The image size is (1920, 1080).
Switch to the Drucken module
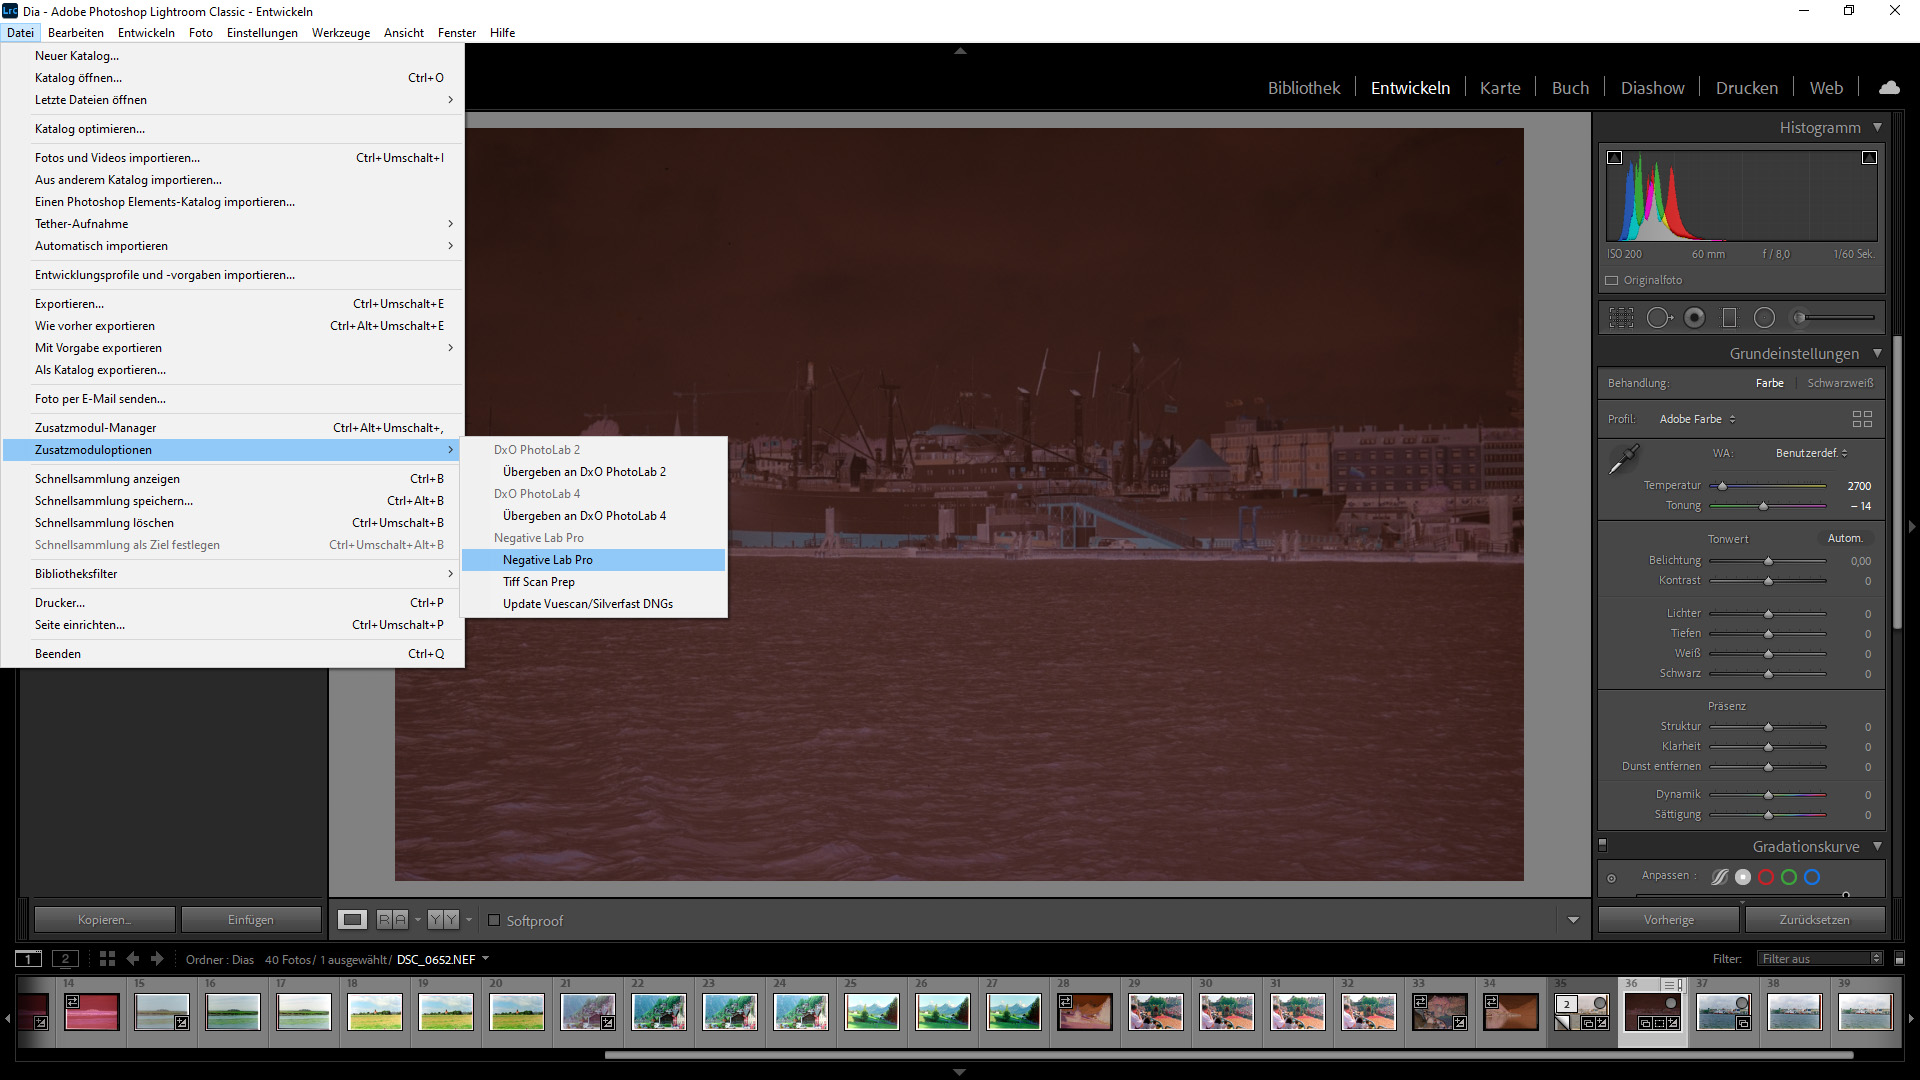1747,88
